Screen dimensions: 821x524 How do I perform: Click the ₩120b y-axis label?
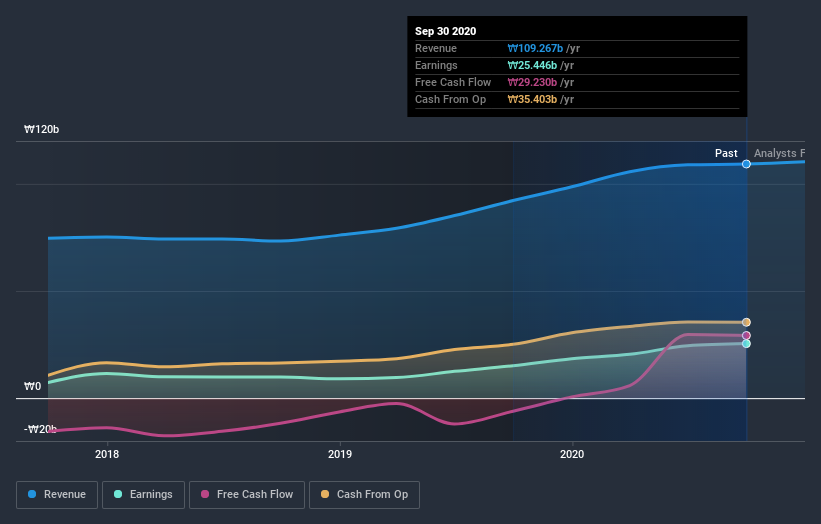(x=41, y=129)
